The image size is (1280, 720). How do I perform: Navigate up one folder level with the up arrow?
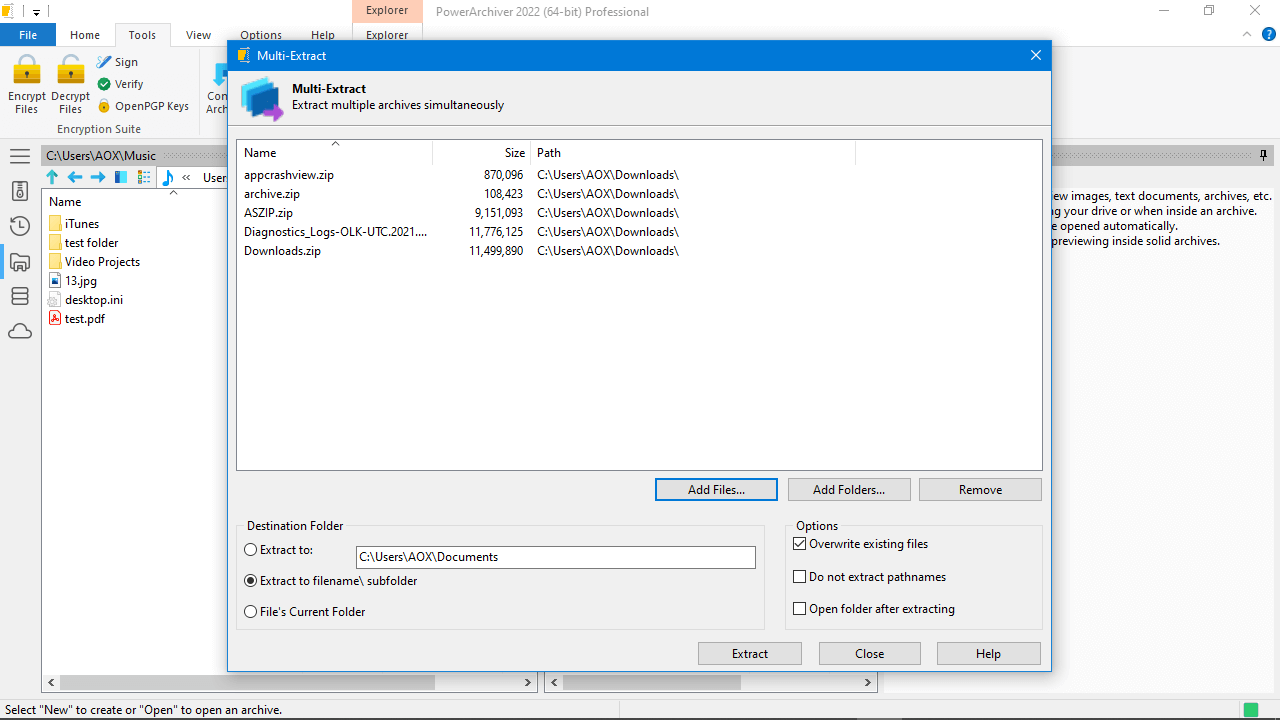coord(52,177)
